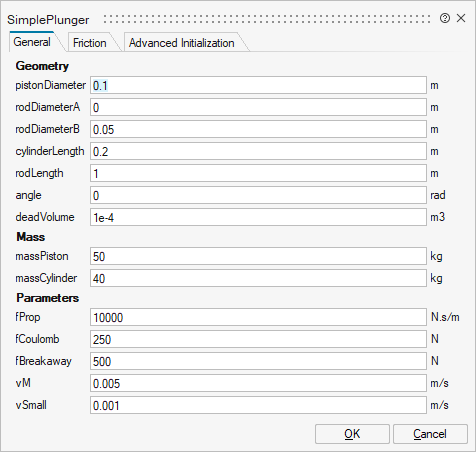Click the fProp parameter field
This screenshot has height=452, width=476.
[258, 317]
